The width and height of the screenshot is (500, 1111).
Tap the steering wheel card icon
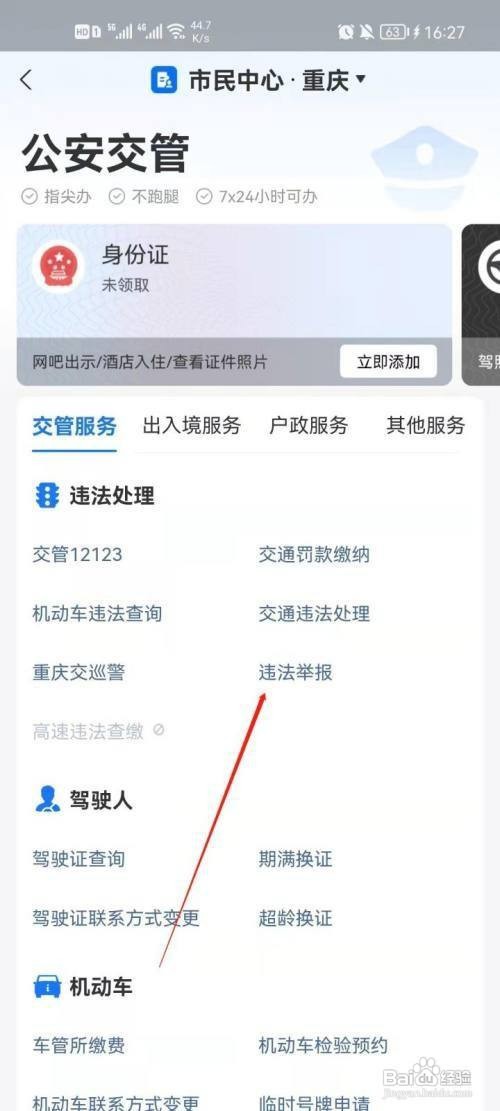pos(489,267)
